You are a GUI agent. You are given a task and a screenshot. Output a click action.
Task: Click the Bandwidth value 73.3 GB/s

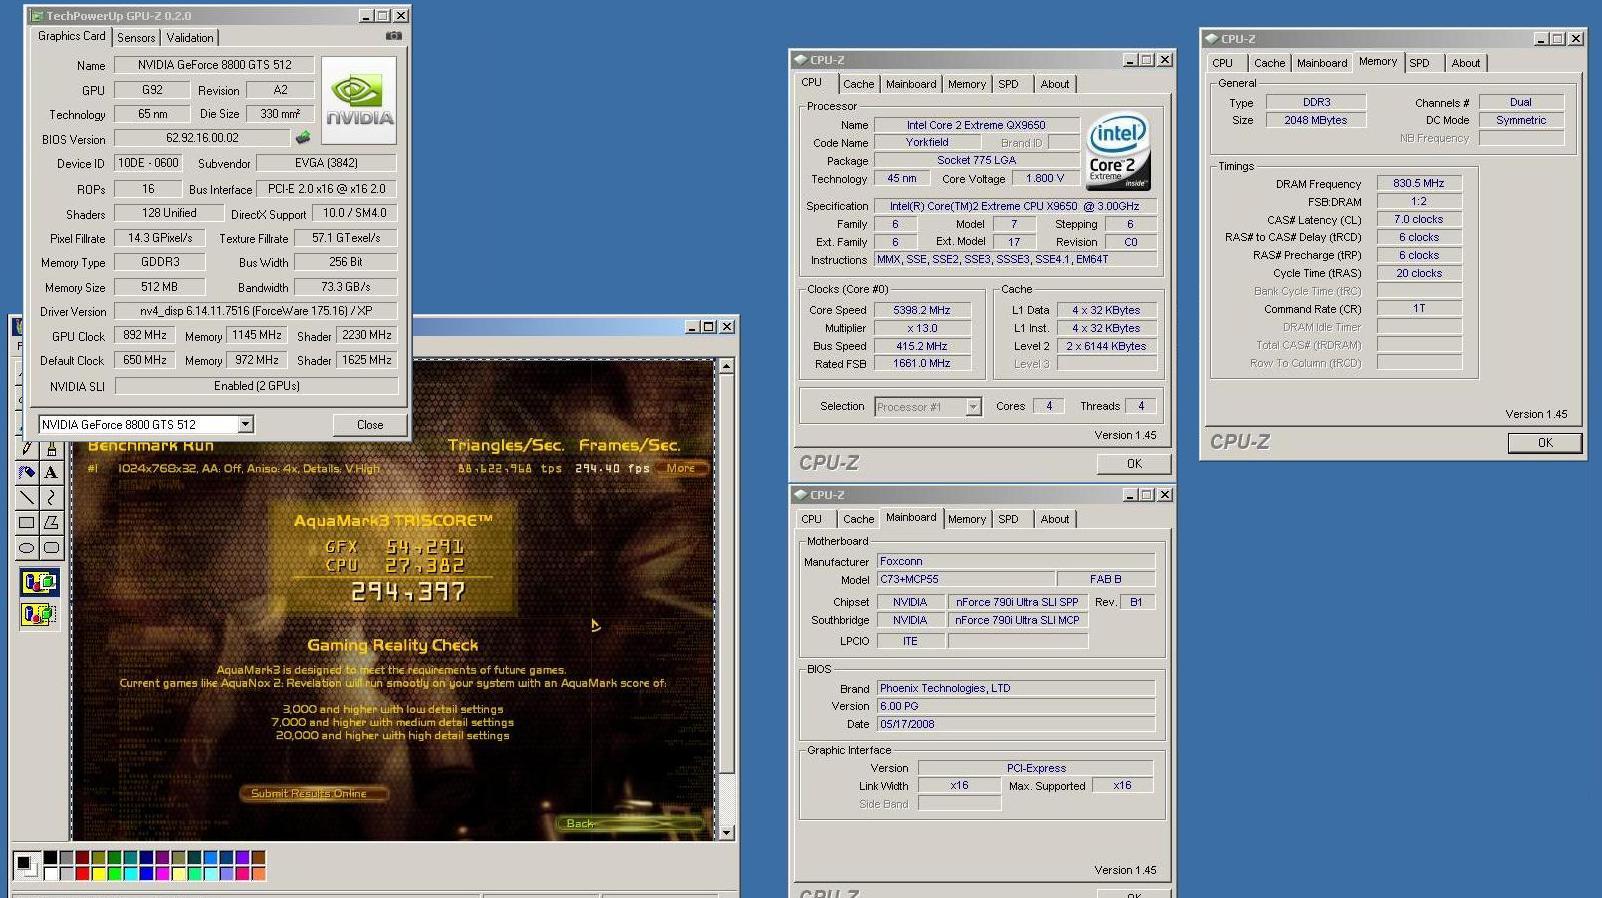point(346,287)
